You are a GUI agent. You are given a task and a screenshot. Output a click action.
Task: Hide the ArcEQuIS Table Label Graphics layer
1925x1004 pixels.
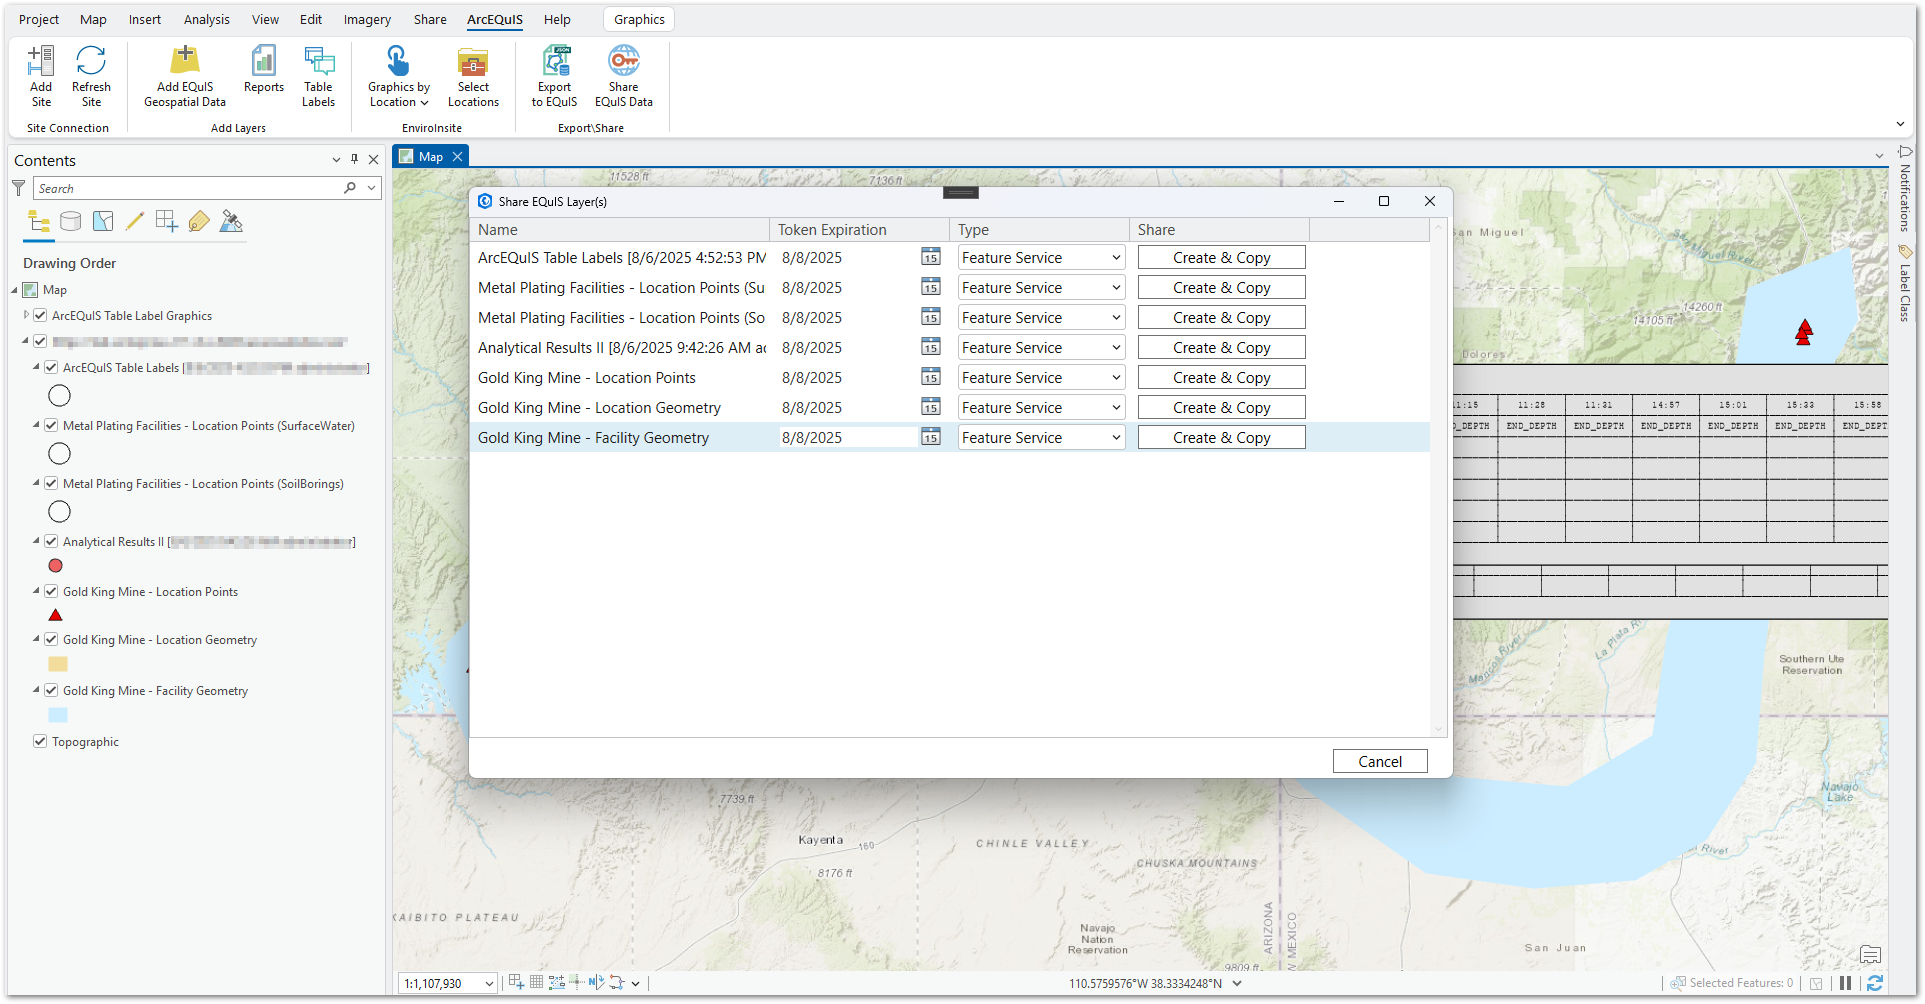pyautogui.click(x=40, y=316)
